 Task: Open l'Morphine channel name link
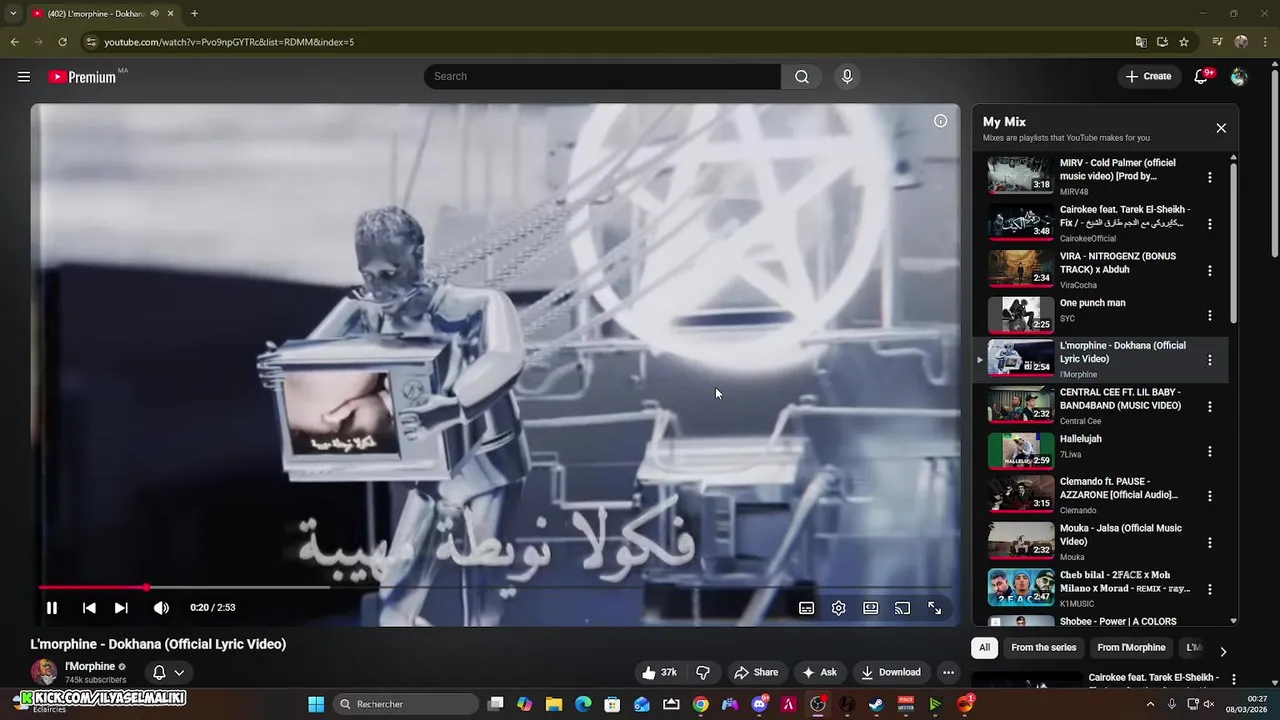90,666
